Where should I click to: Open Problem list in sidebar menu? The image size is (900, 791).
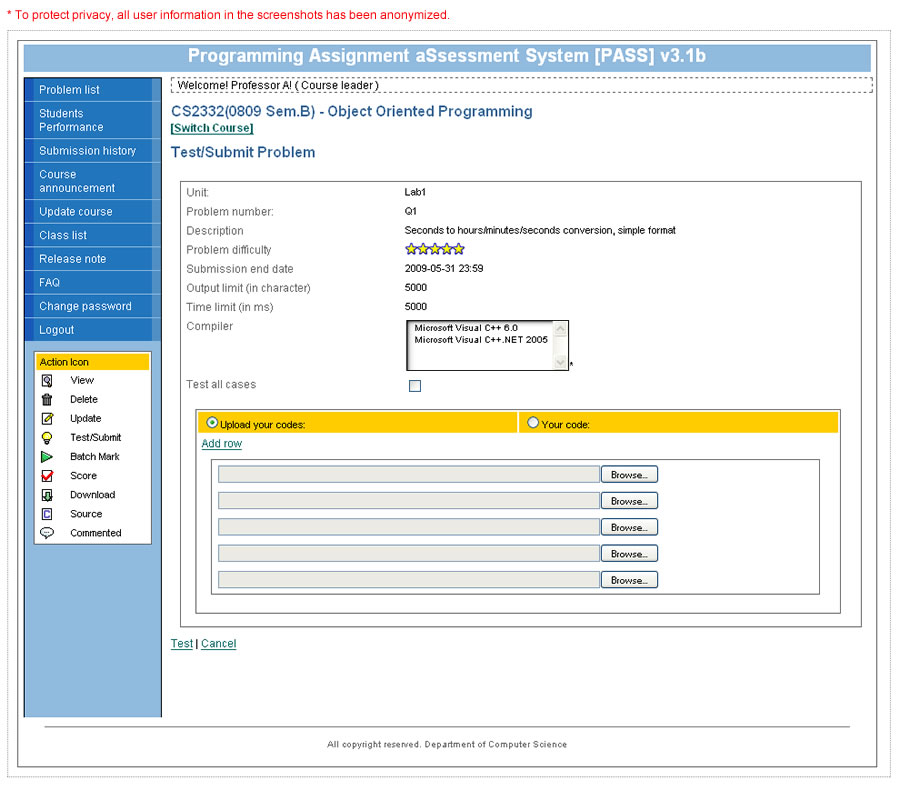70,90
